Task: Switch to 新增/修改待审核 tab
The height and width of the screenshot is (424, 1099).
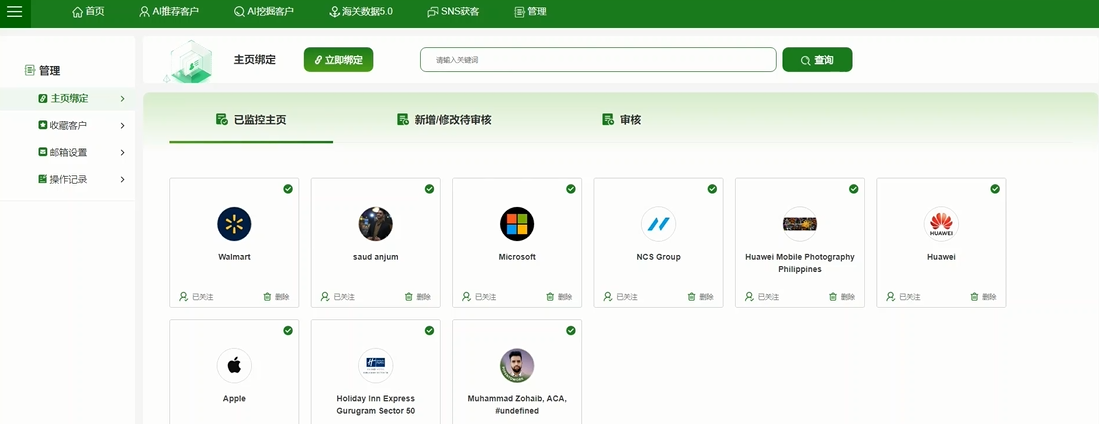Action: coord(444,120)
